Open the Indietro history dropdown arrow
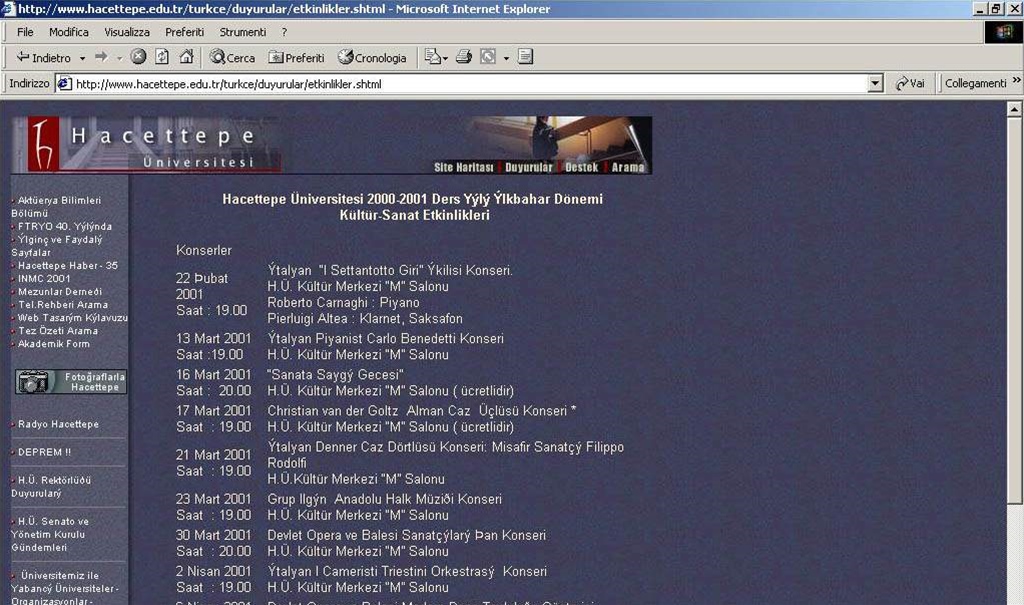The image size is (1024, 605). click(x=82, y=58)
